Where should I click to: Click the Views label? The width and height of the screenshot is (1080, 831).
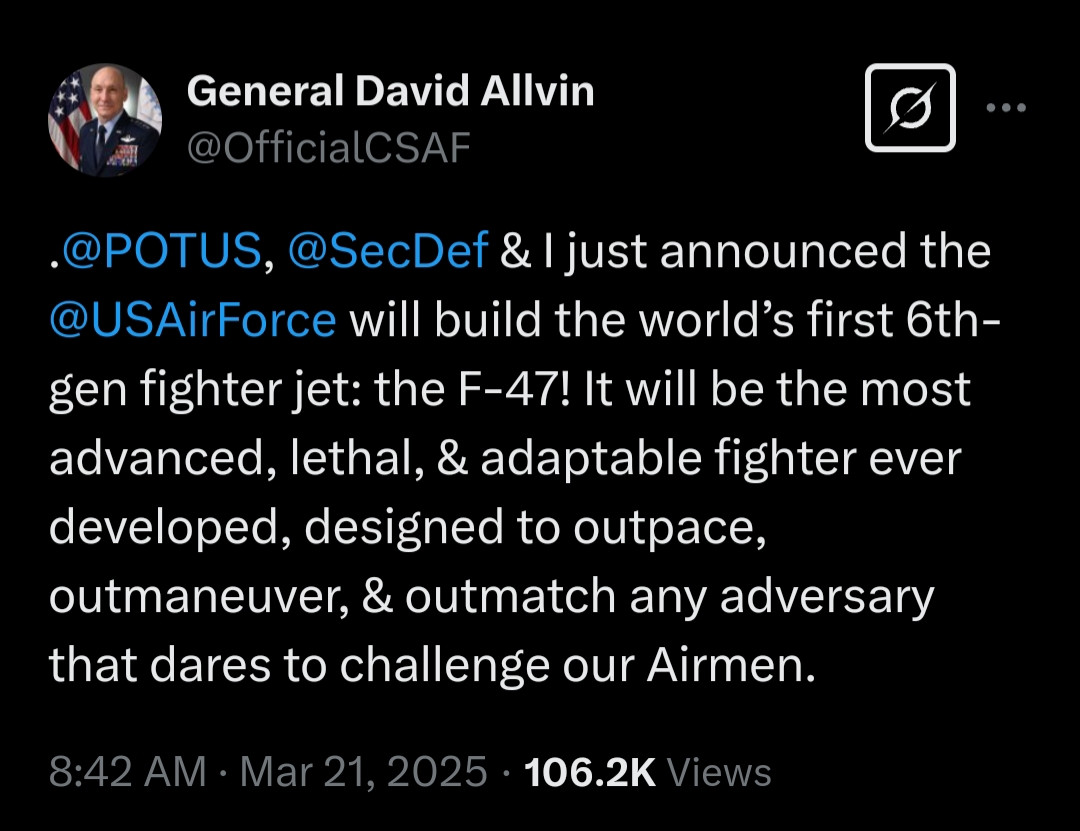click(718, 773)
